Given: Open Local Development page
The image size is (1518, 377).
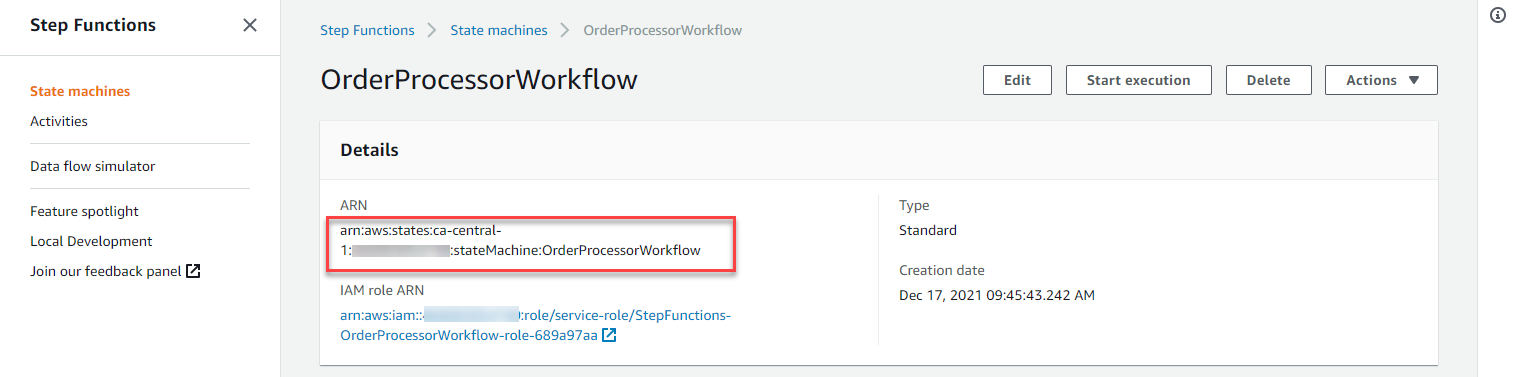Looking at the screenshot, I should [91, 241].
